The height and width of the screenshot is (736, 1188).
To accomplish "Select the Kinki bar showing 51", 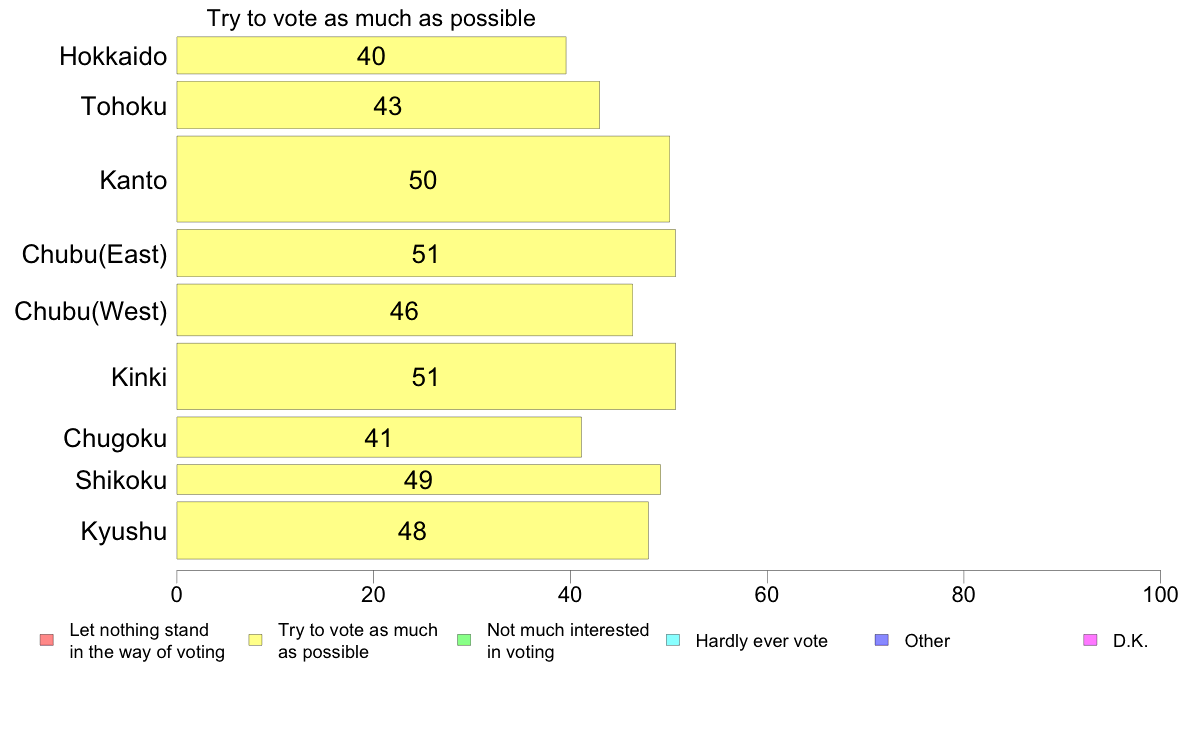I will pos(426,376).
